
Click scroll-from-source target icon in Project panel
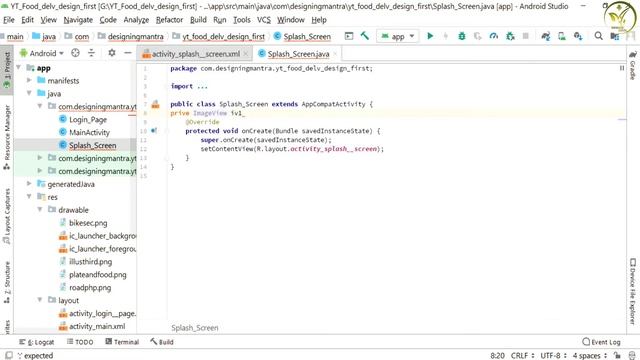[x=75, y=53]
